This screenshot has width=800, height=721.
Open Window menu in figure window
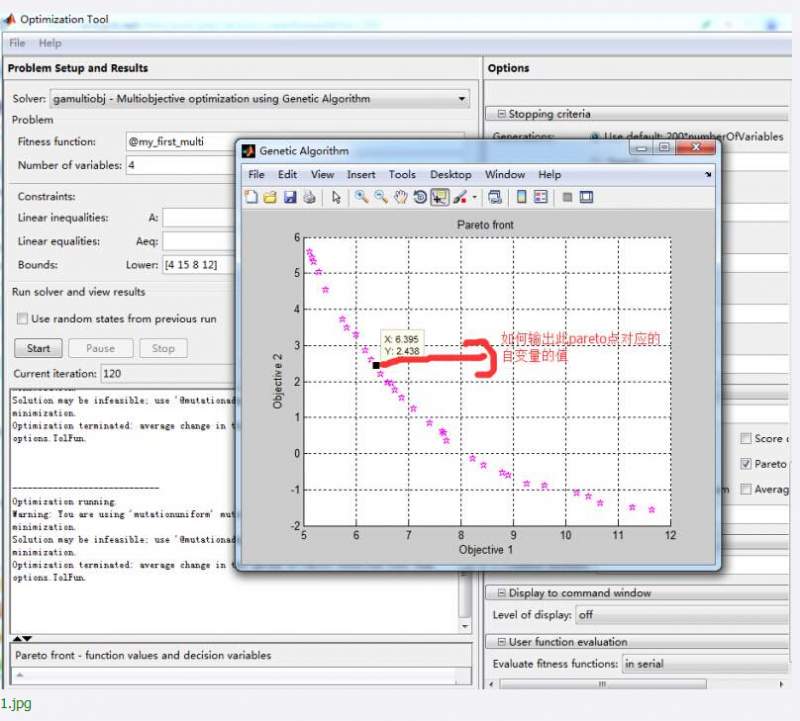[505, 175]
